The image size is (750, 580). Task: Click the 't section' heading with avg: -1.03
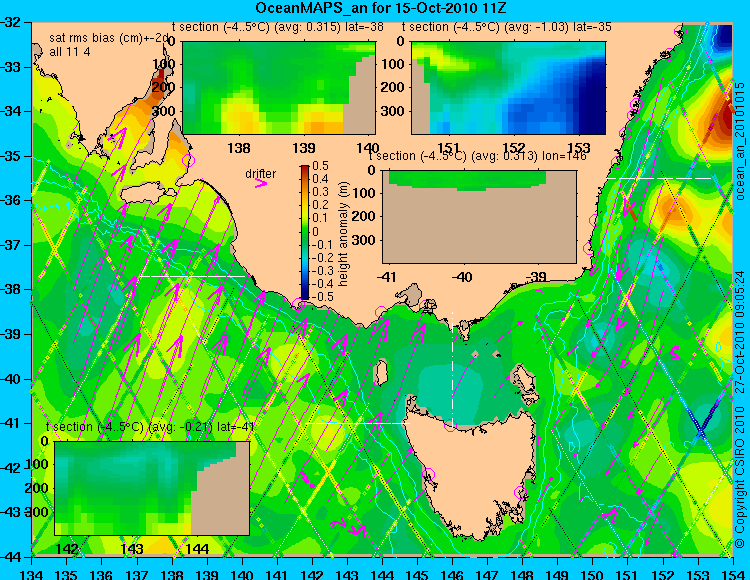point(507,27)
